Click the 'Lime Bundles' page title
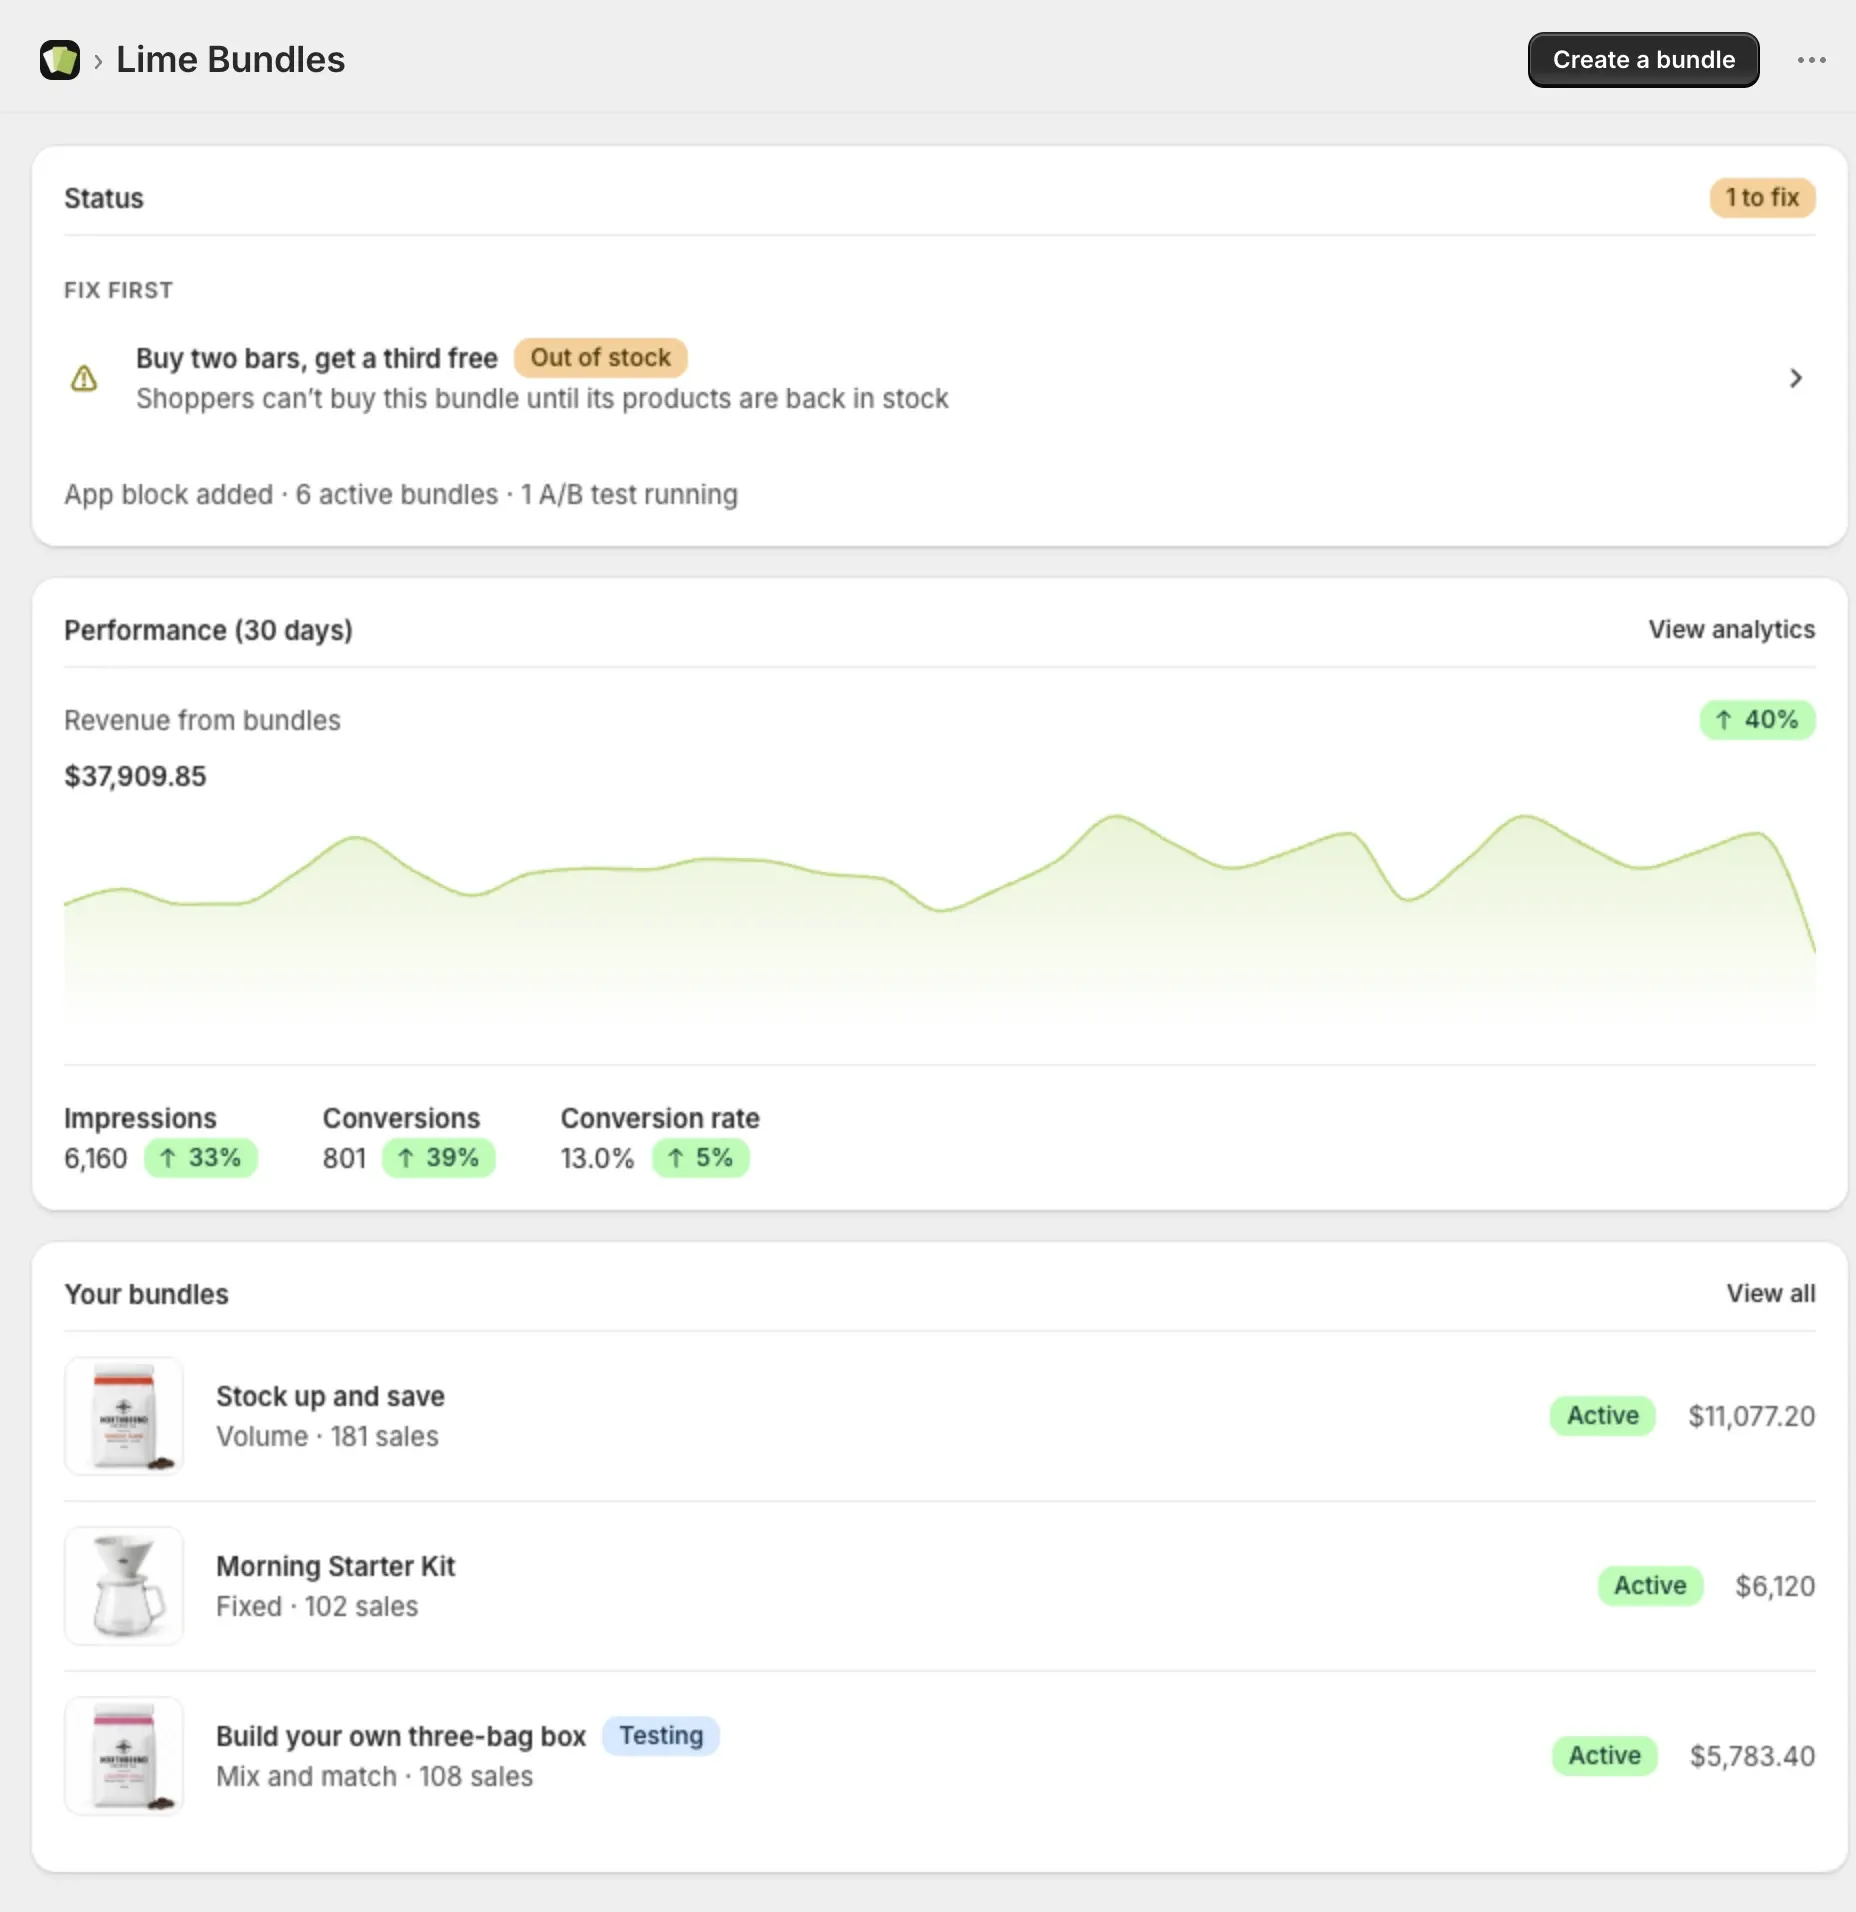The width and height of the screenshot is (1856, 1912). [x=230, y=60]
